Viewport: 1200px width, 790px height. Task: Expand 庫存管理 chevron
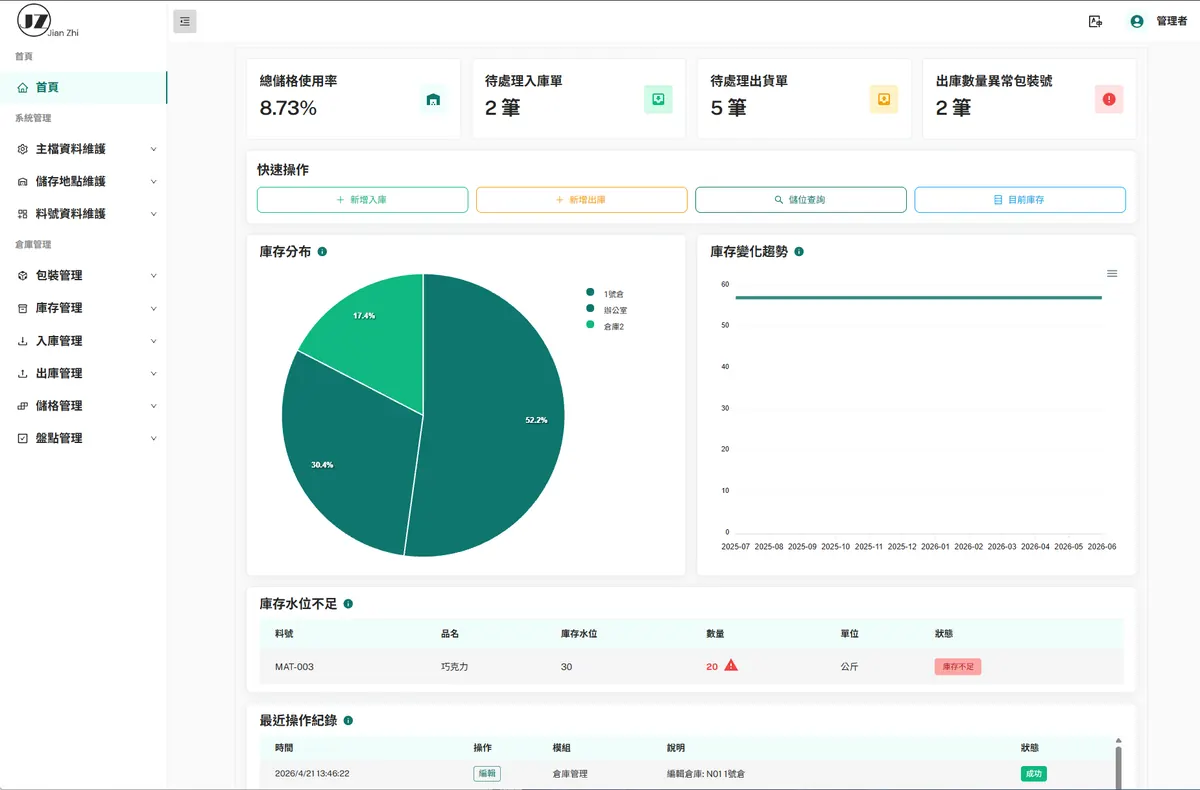coord(153,308)
